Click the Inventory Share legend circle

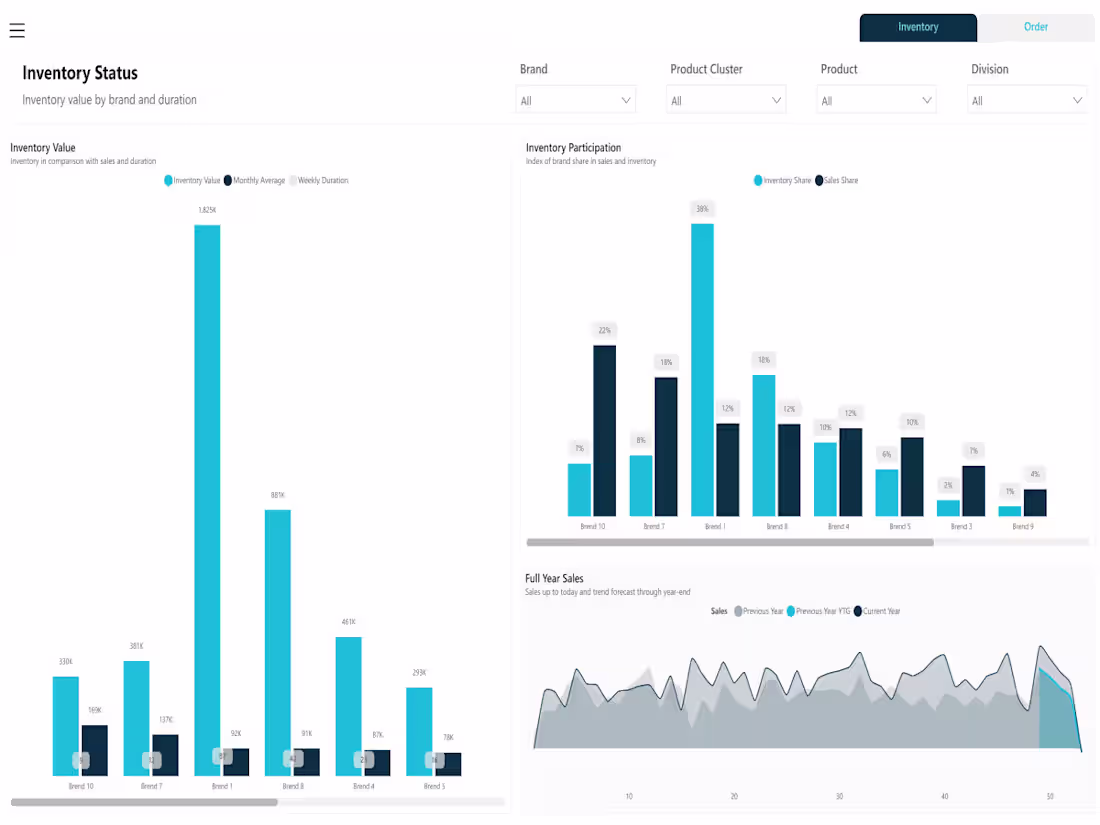[758, 180]
